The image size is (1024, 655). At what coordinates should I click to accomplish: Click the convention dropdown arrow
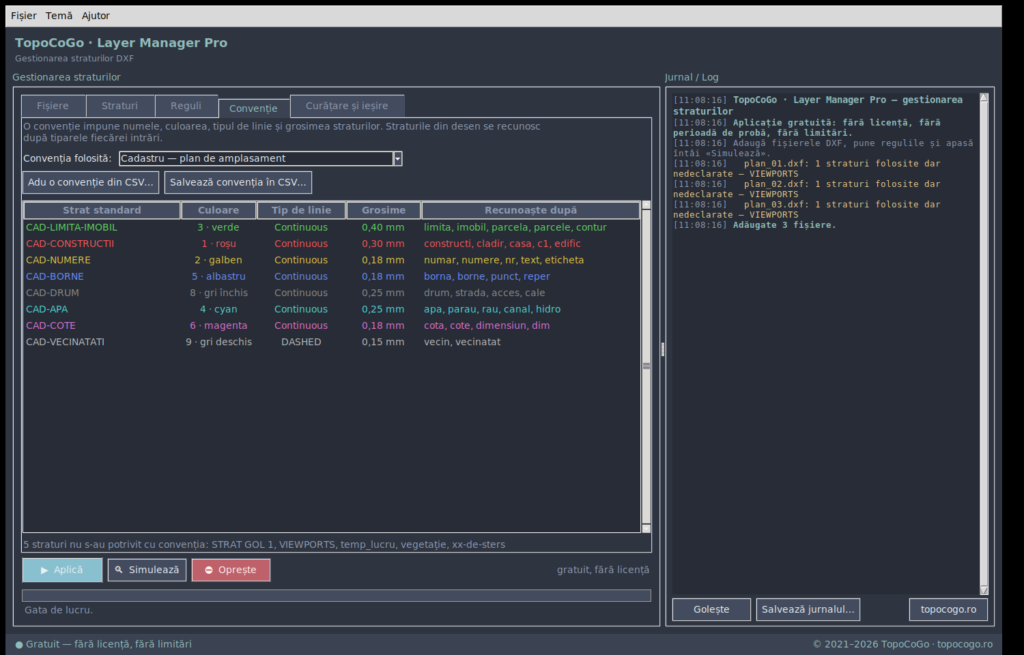[397, 158]
